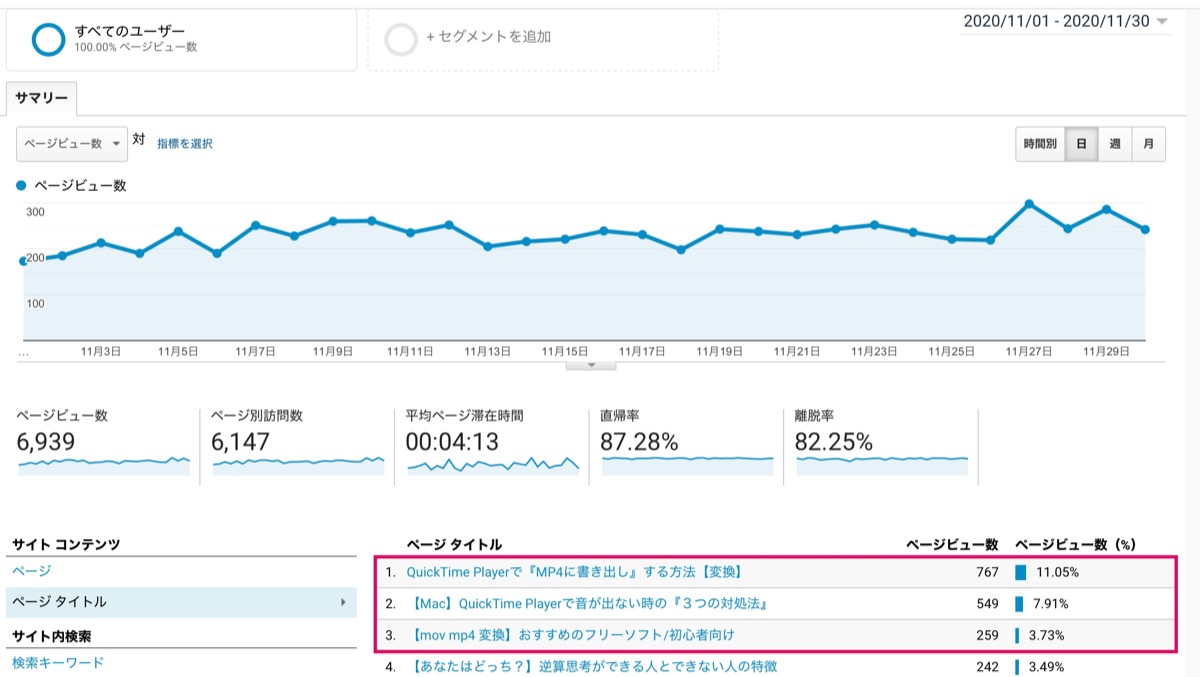The image size is (1200, 677).
Task: Select the サマリー tab
Action: click(41, 98)
